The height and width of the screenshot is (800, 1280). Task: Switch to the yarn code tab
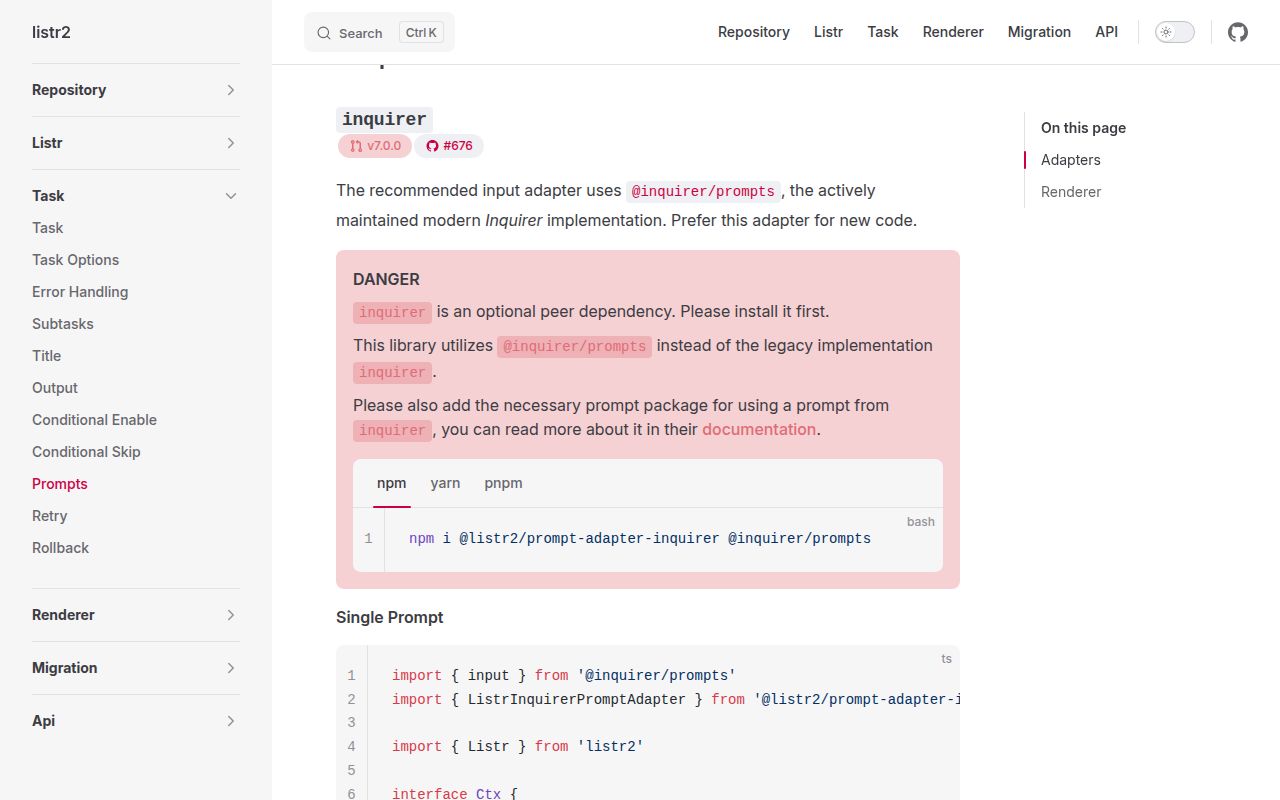445,483
